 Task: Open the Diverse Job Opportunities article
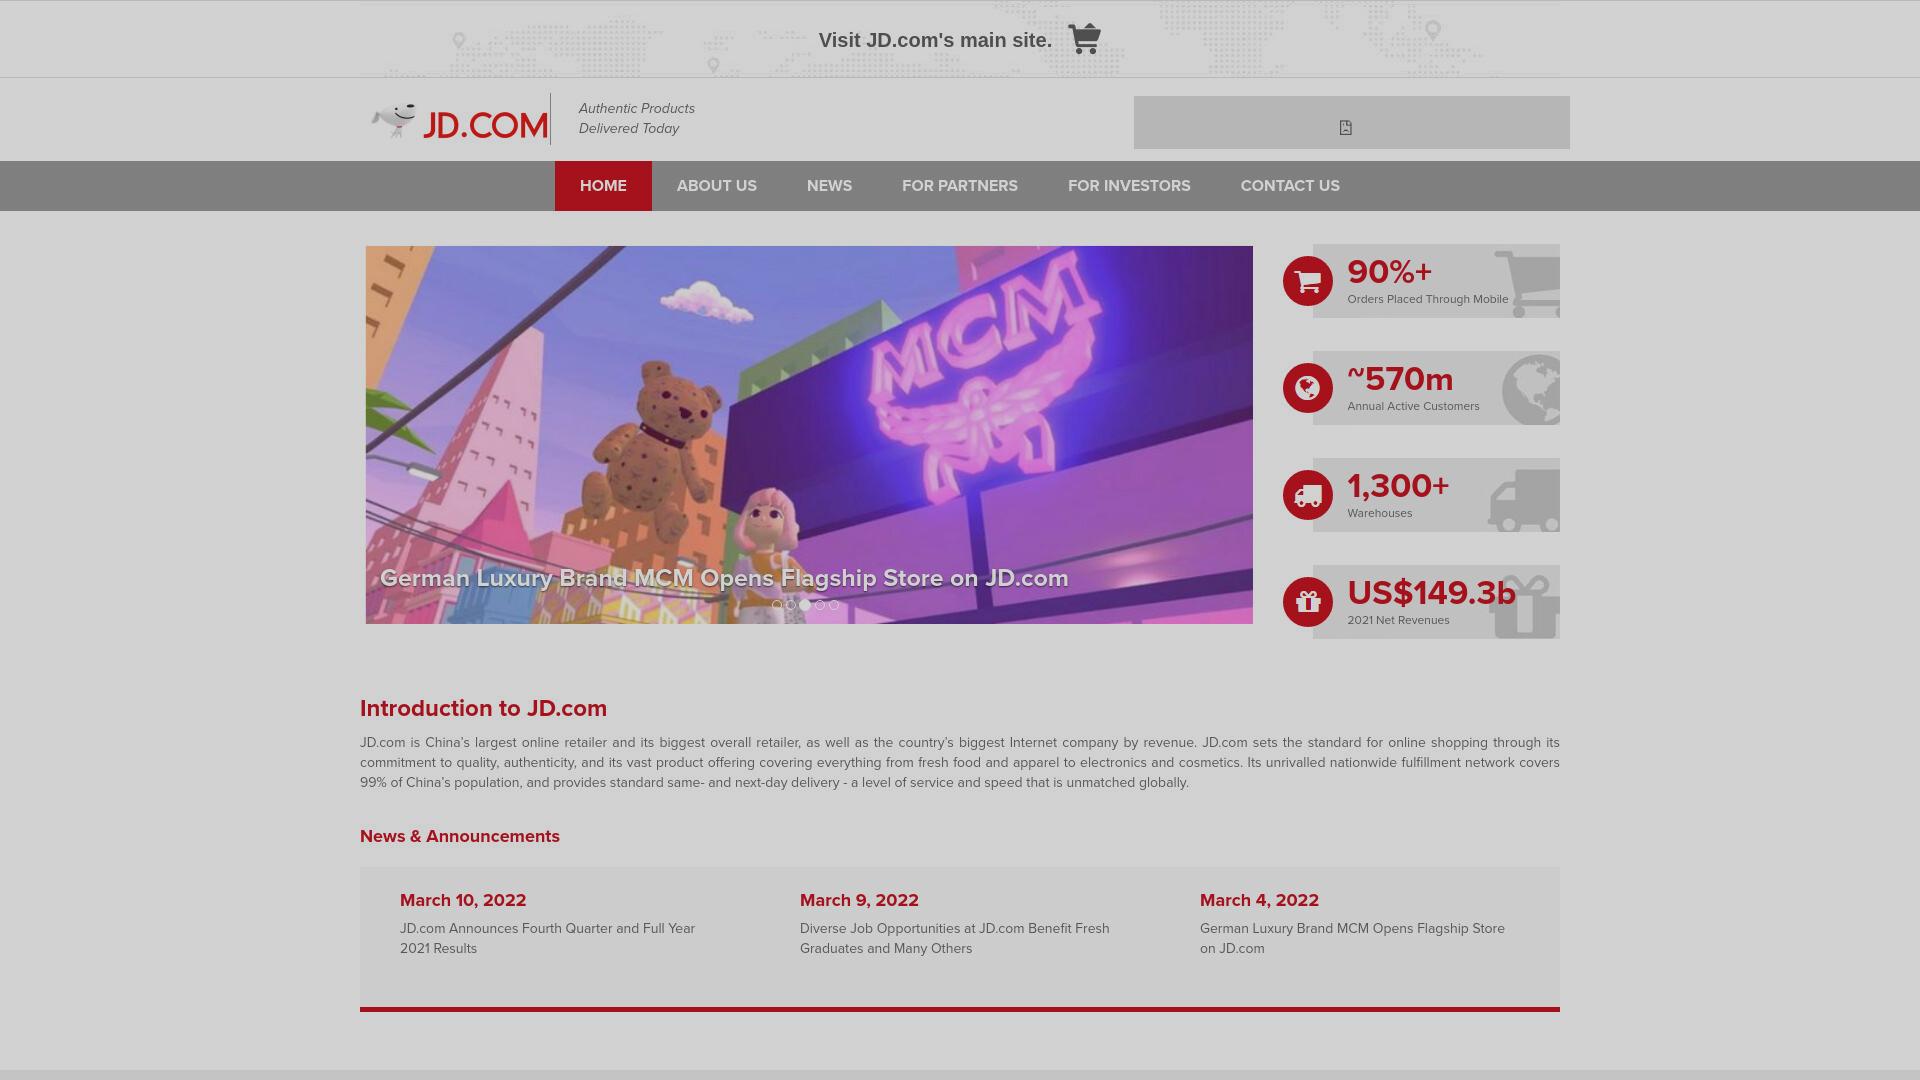click(x=955, y=939)
